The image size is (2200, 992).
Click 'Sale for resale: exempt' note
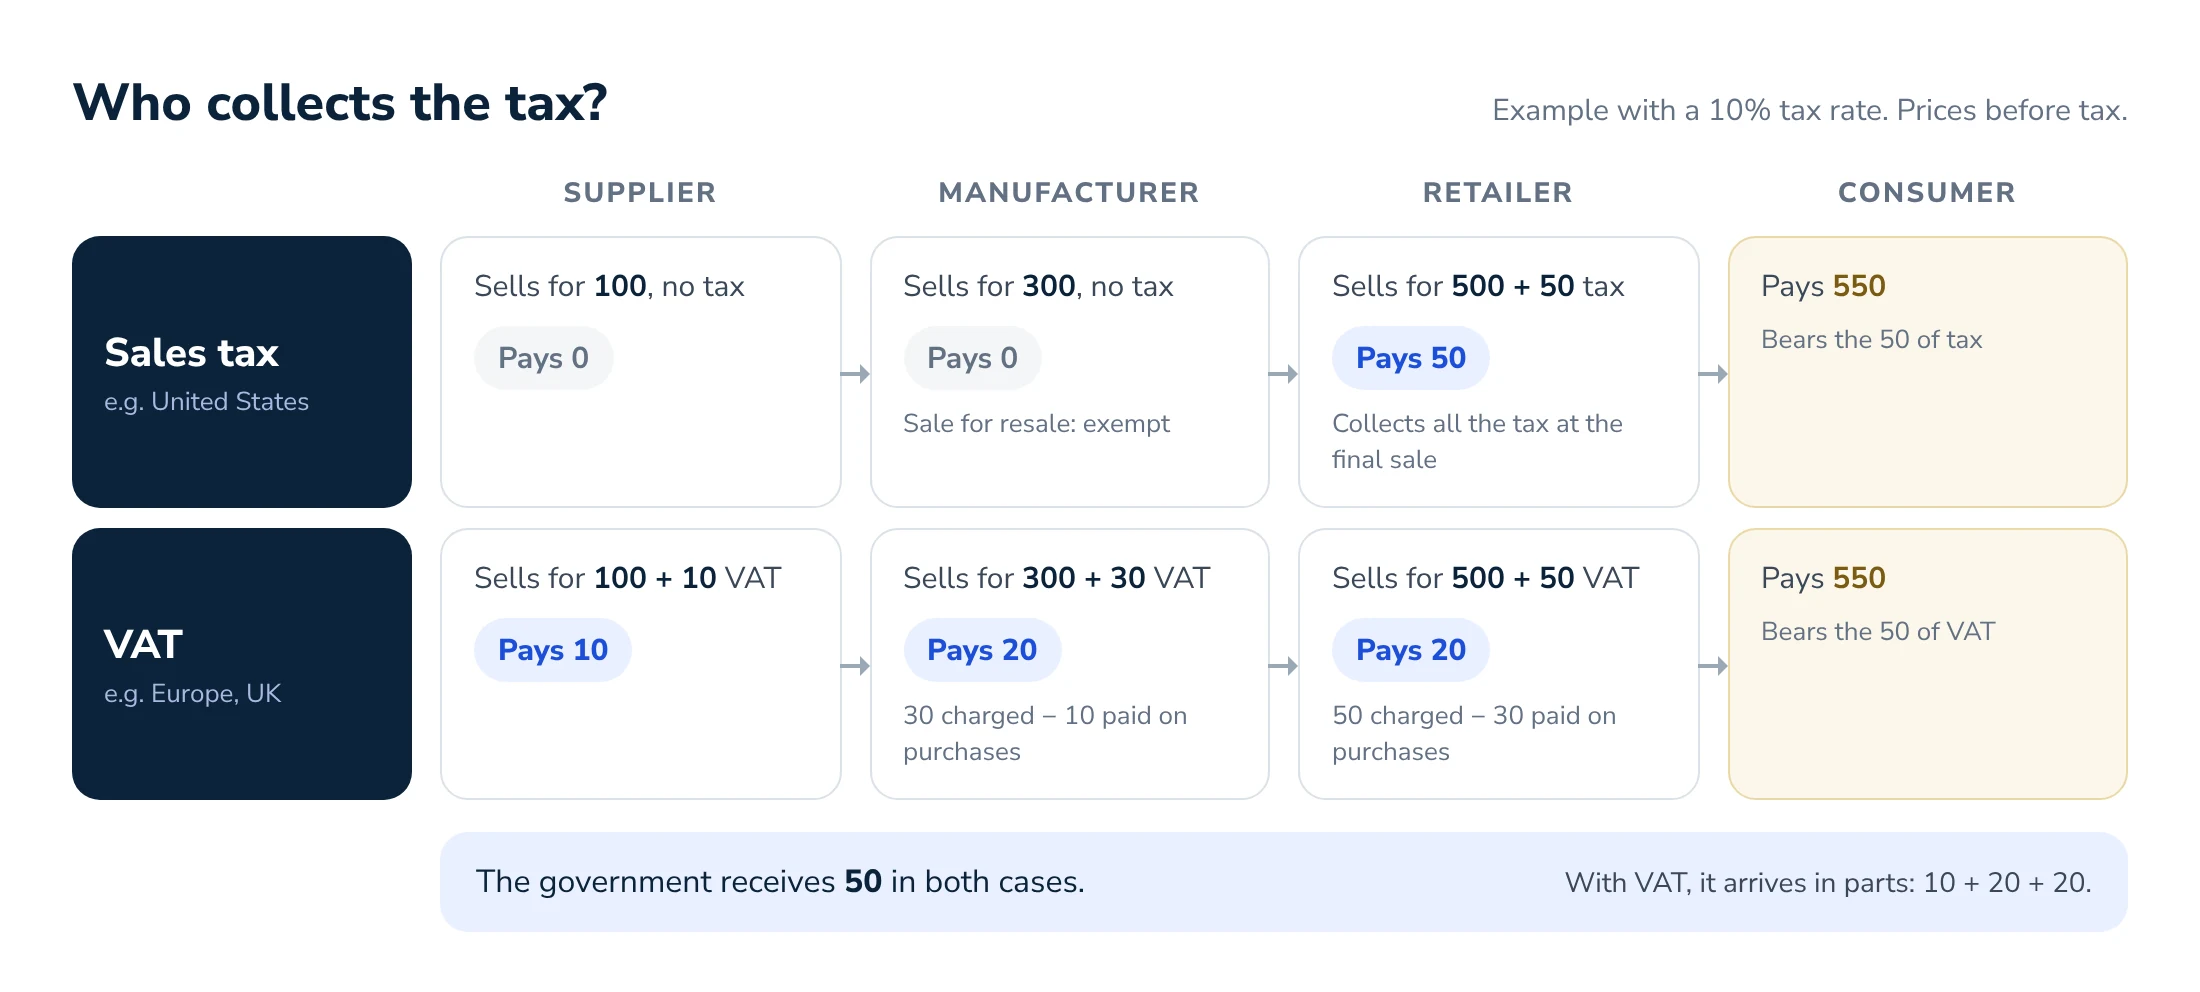(x=1036, y=424)
